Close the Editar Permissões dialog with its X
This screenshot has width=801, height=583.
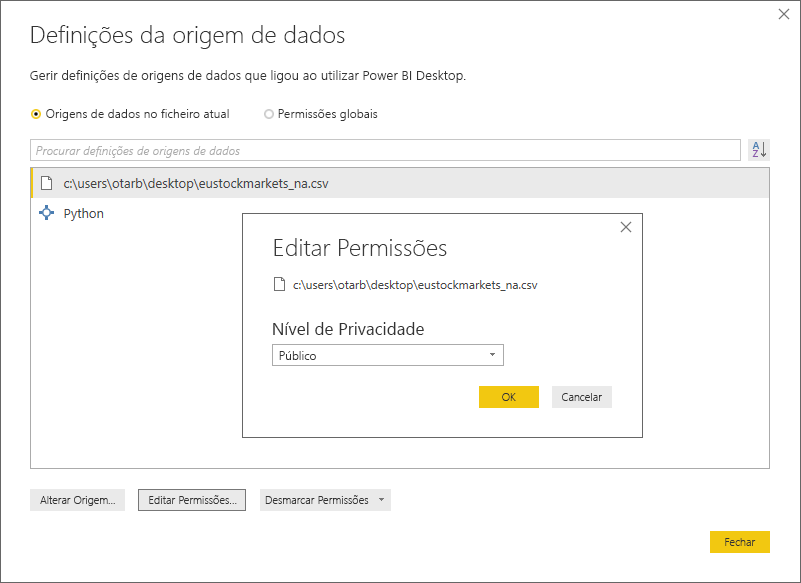pos(625,227)
